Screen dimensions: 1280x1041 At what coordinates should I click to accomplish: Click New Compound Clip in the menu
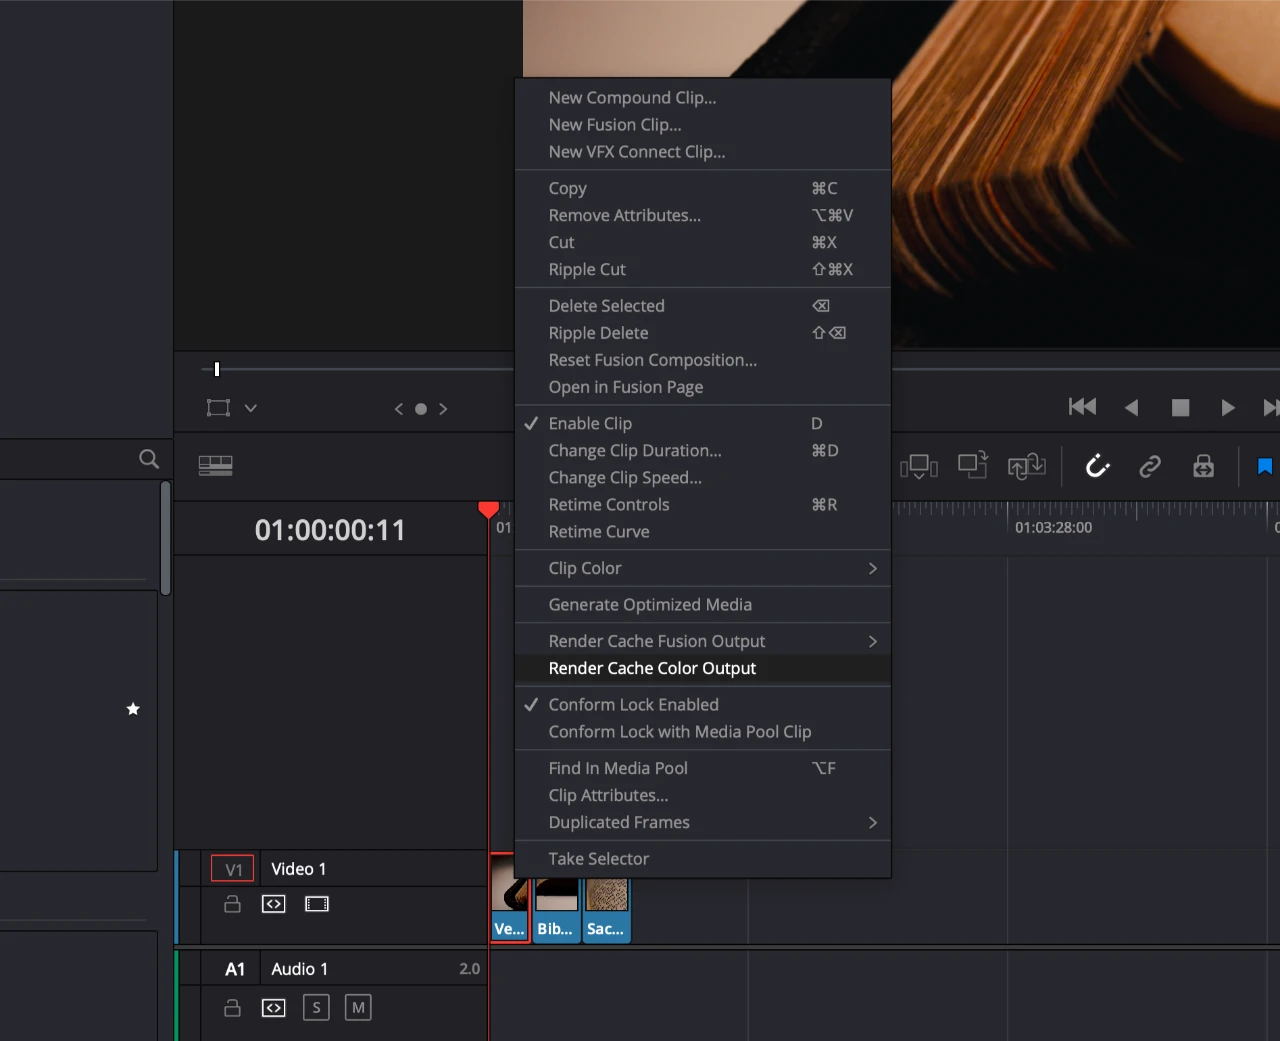click(x=631, y=97)
